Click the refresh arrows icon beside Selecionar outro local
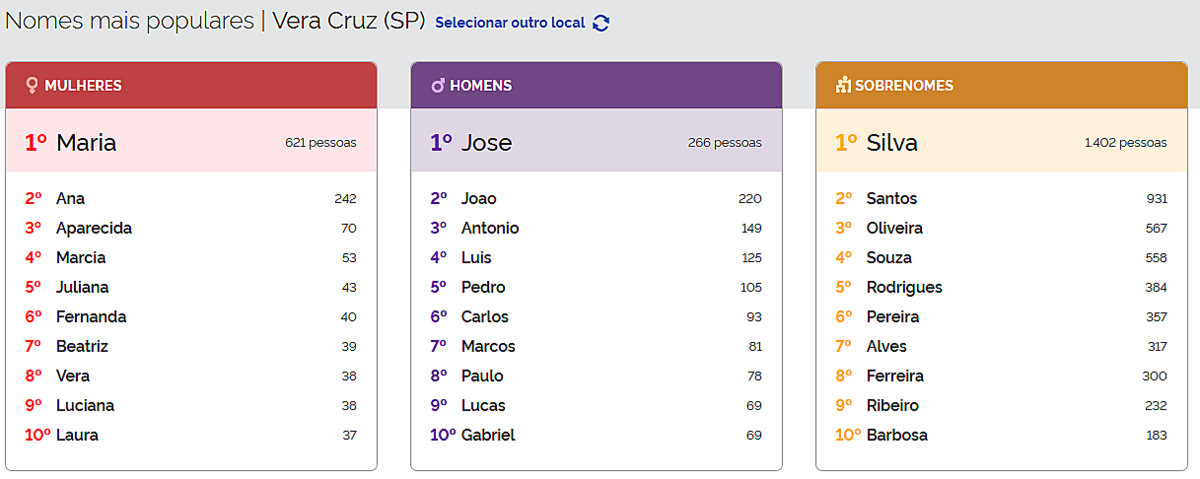This screenshot has height=479, width=1200. point(601,23)
